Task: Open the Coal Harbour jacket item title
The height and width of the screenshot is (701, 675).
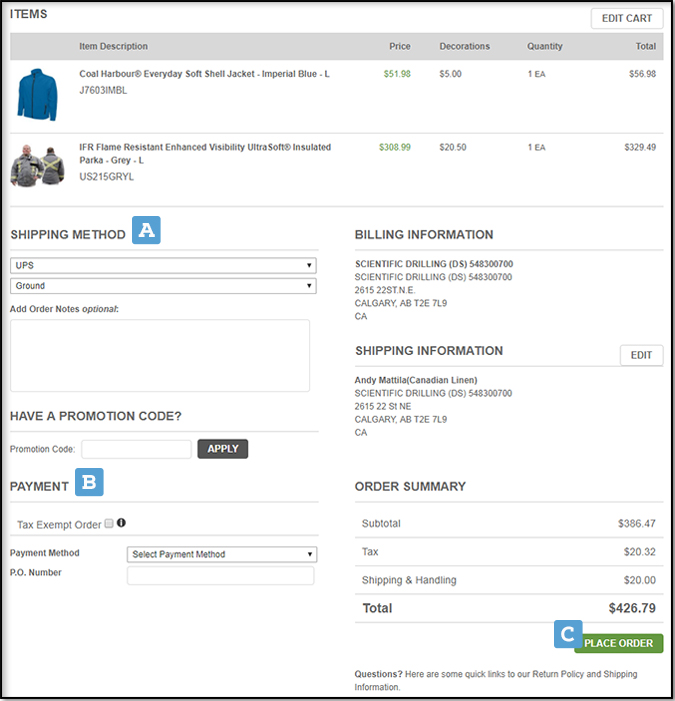Action: tap(204, 74)
